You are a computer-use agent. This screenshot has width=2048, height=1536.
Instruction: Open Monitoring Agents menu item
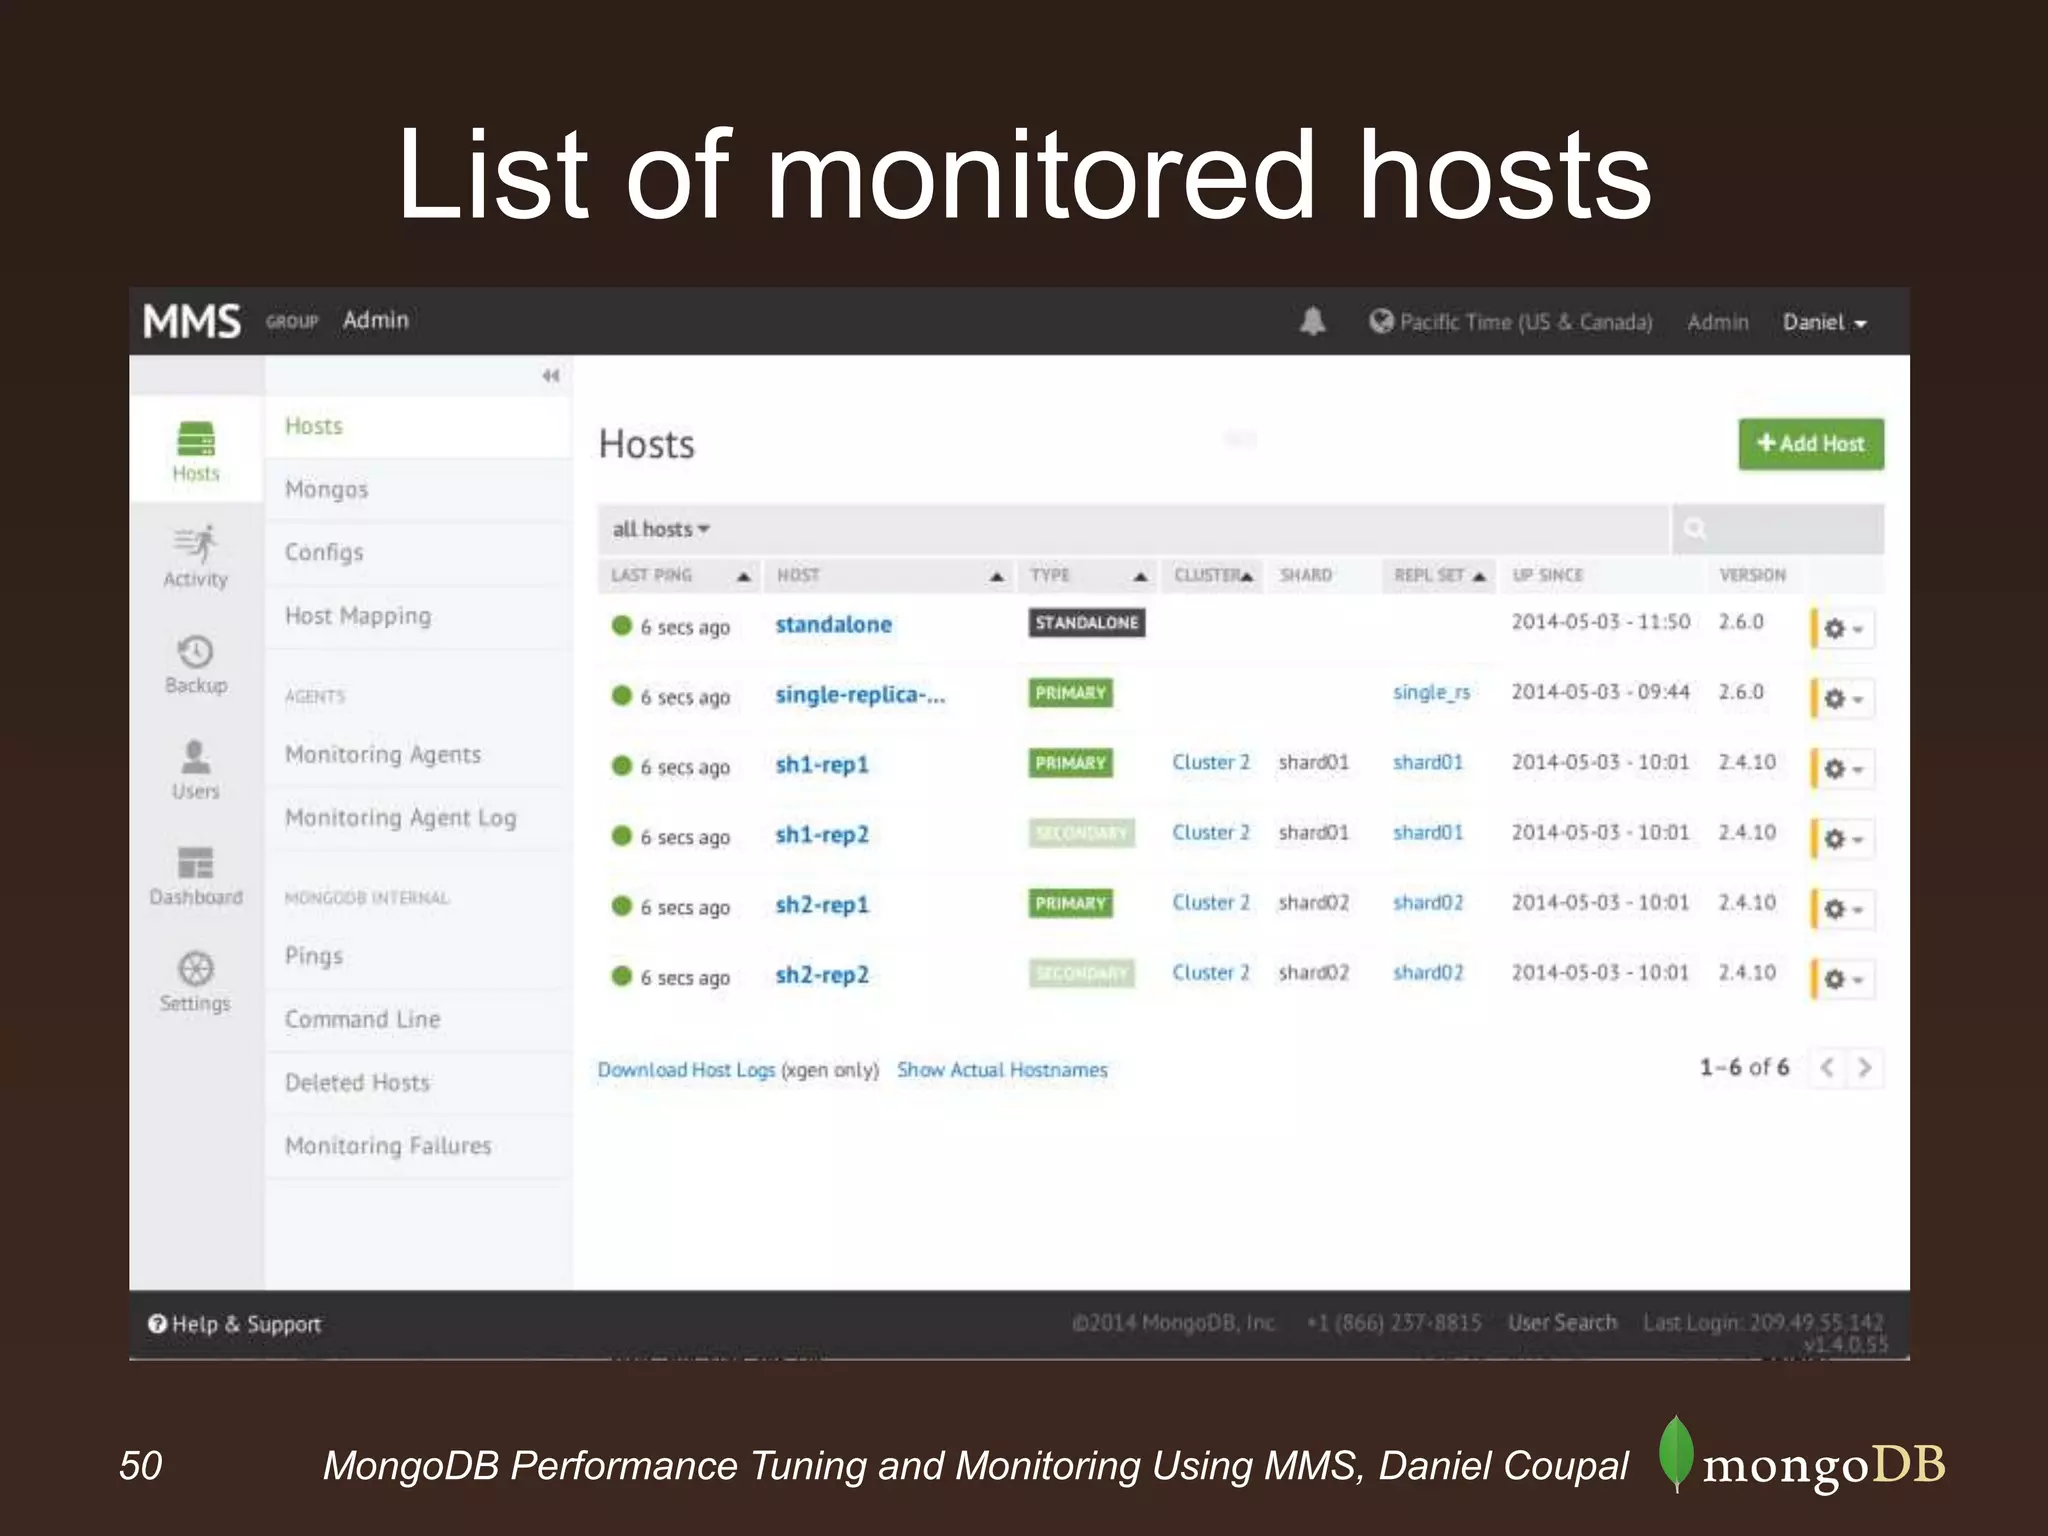(x=417, y=754)
